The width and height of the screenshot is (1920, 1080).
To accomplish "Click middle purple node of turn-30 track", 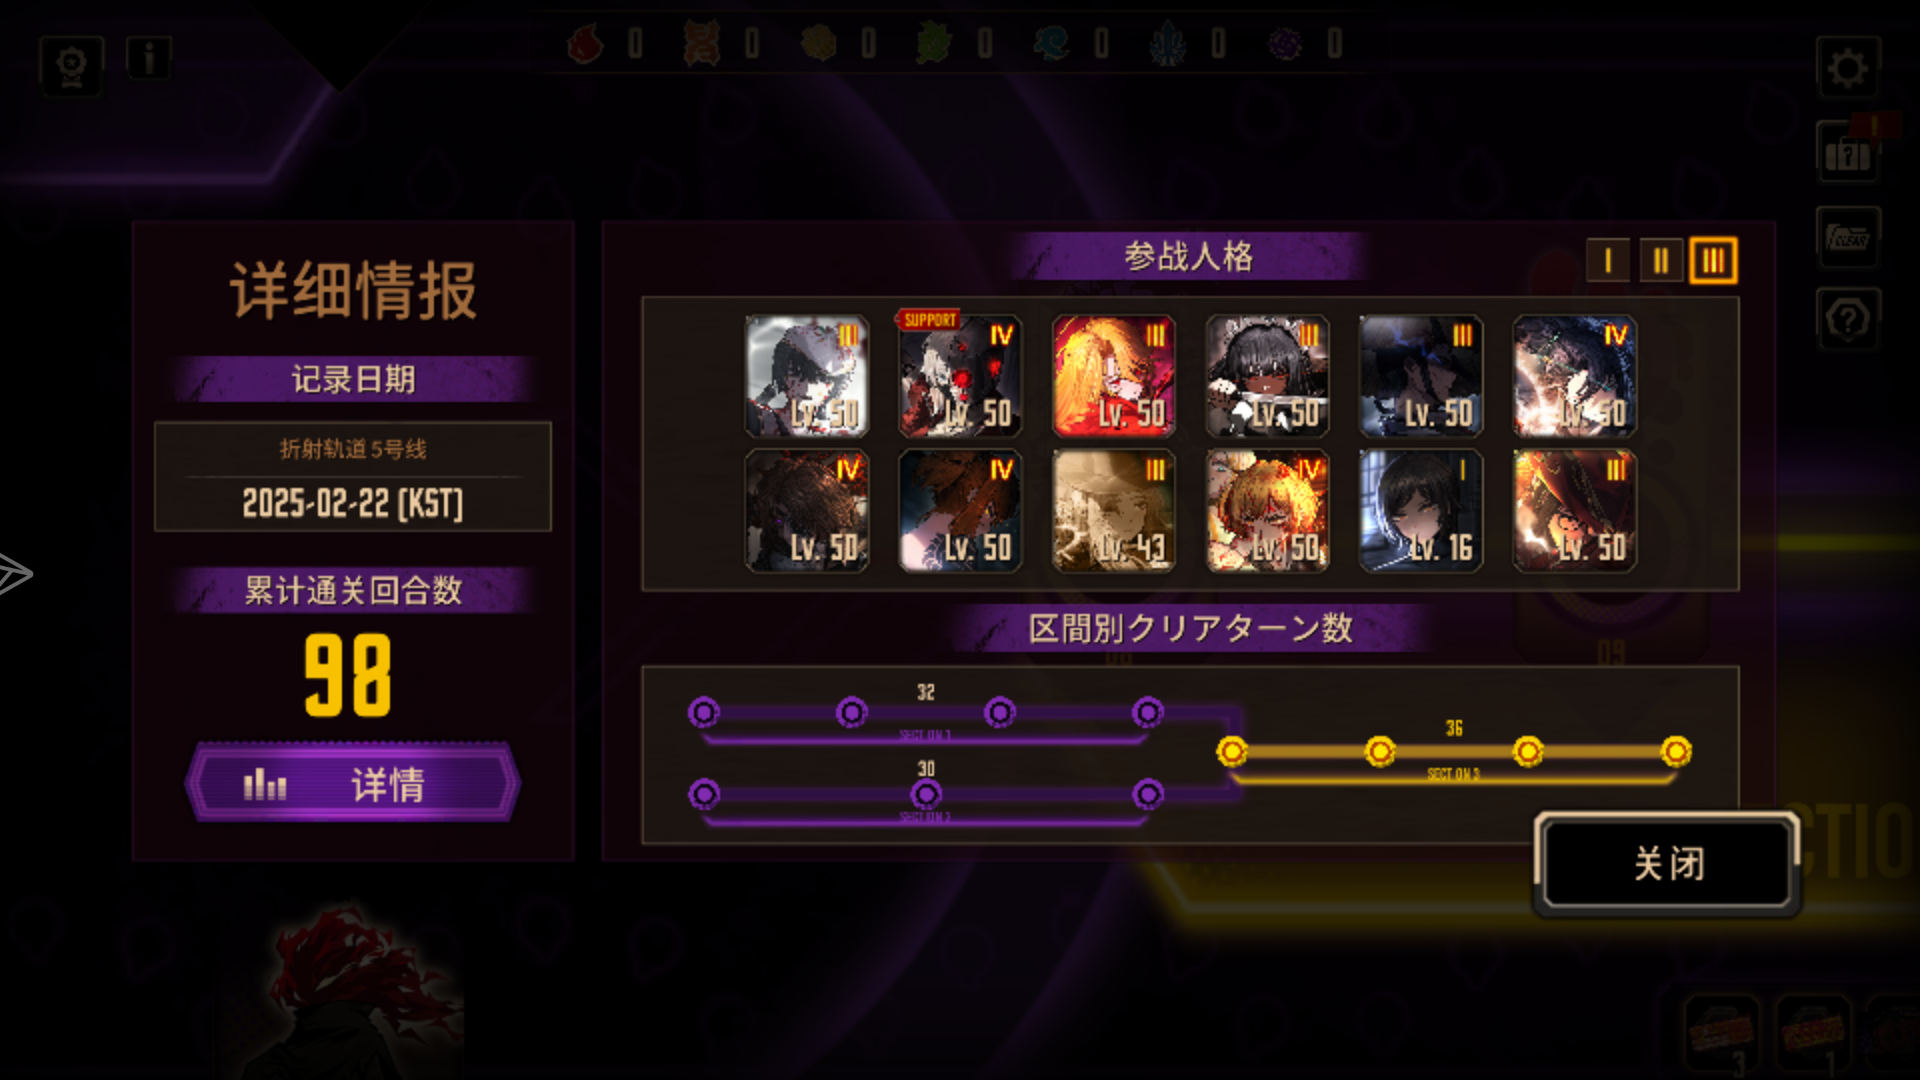I will point(926,794).
